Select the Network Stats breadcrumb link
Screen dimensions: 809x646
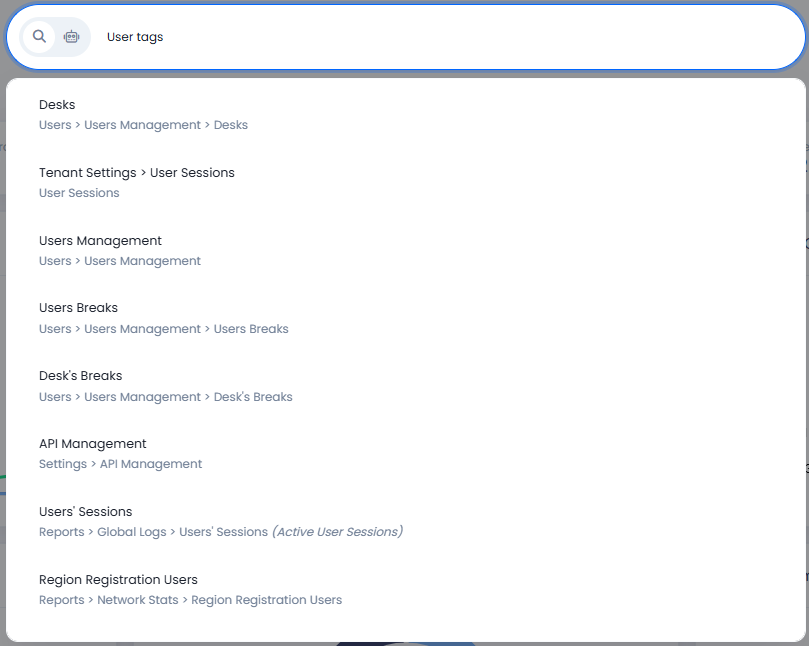[x=138, y=600]
